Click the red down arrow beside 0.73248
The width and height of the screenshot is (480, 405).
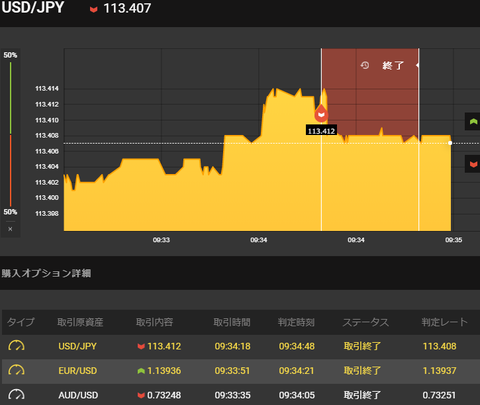click(141, 395)
